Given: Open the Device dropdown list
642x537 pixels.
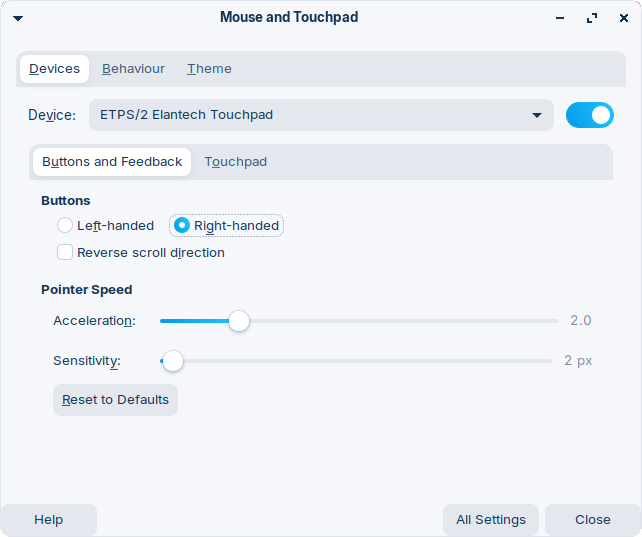Looking at the screenshot, I should [321, 115].
